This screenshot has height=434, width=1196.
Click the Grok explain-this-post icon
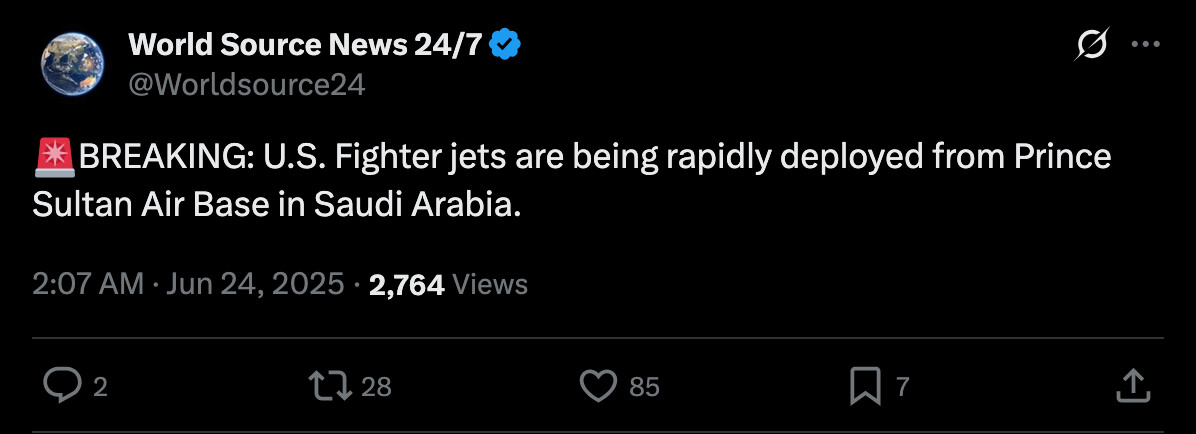click(1091, 44)
